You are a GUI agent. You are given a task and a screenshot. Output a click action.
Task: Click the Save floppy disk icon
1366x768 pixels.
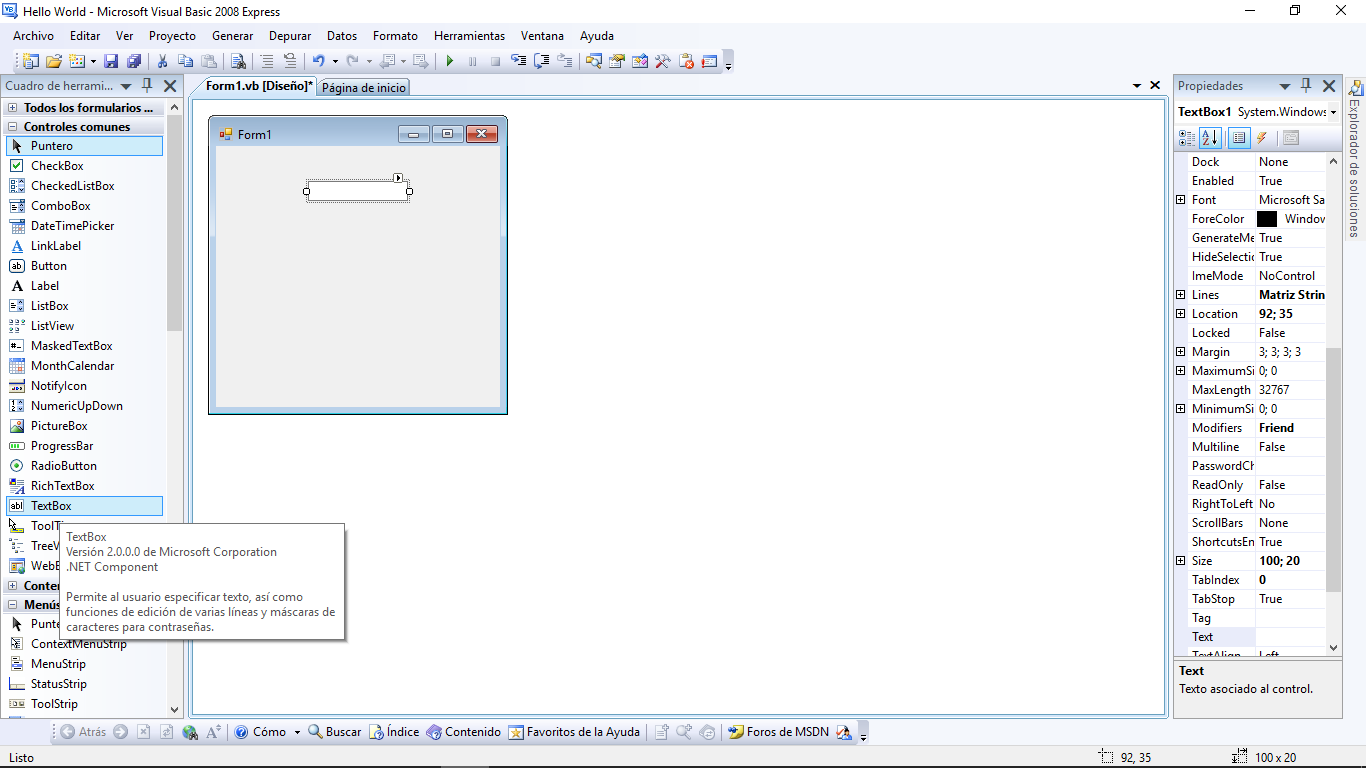pyautogui.click(x=111, y=61)
